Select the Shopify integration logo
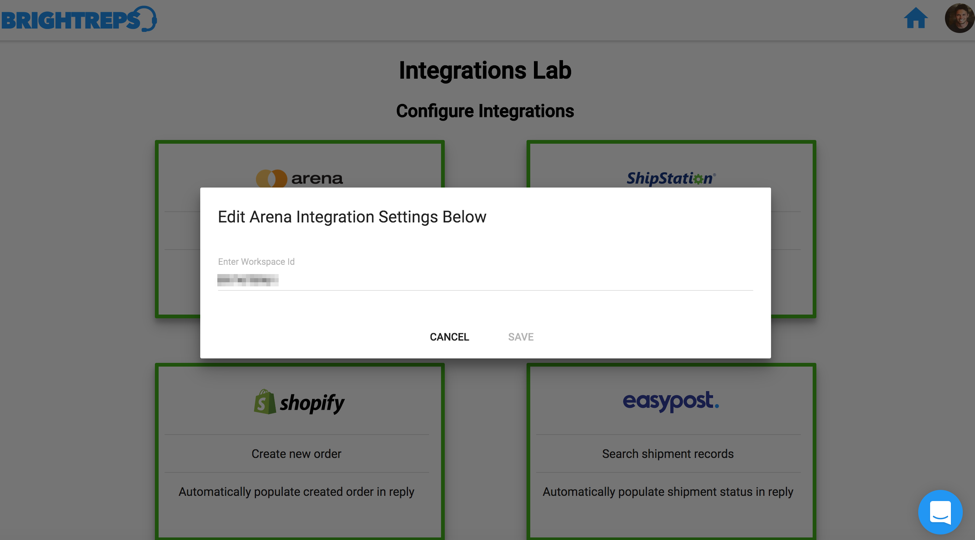Screen dimensions: 975x540 [299, 403]
